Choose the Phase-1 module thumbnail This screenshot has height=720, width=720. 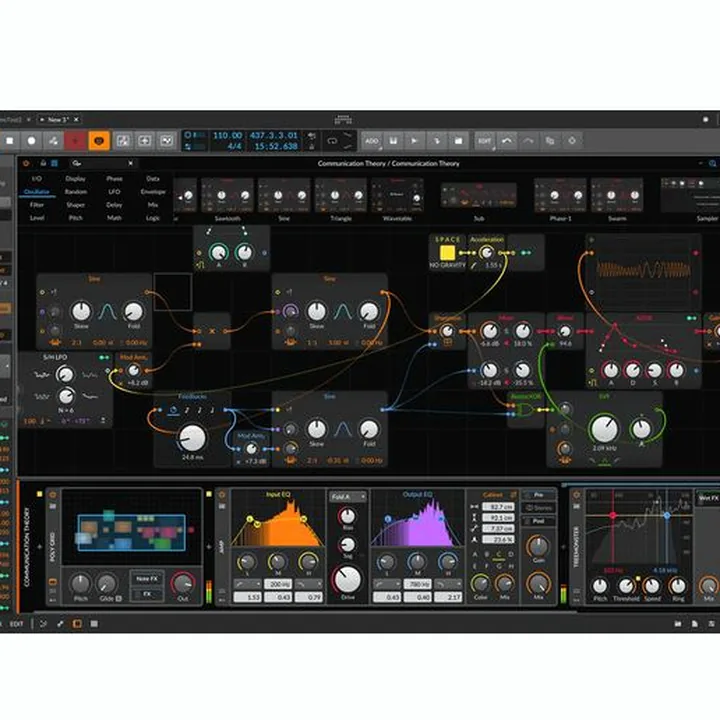[x=560, y=196]
